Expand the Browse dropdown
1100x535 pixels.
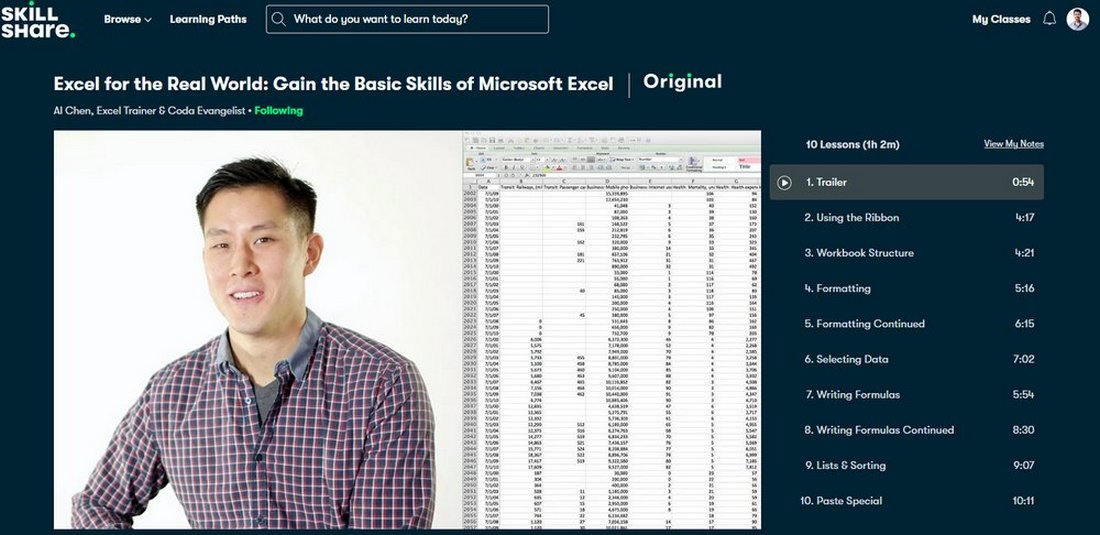click(128, 20)
